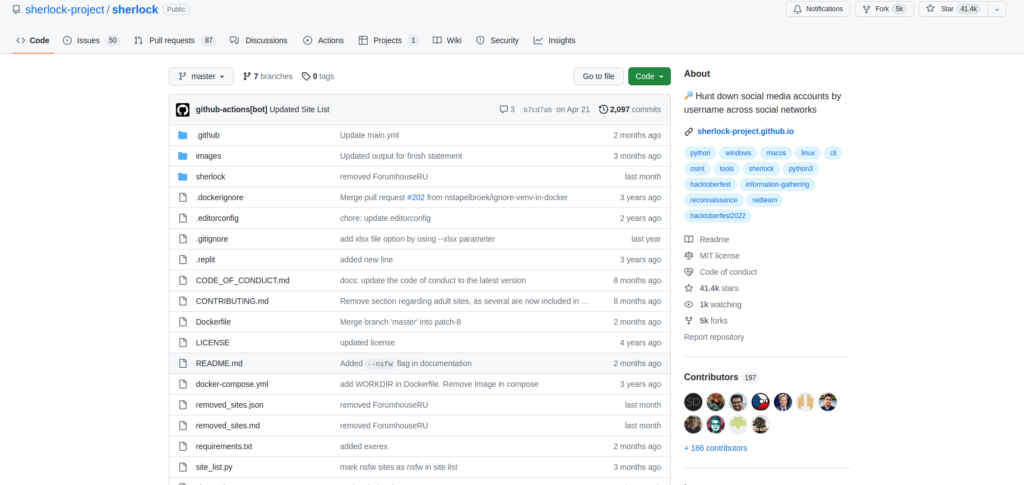1024x485 pixels.
Task: Click the Code of conduct heart icon
Action: click(688, 272)
